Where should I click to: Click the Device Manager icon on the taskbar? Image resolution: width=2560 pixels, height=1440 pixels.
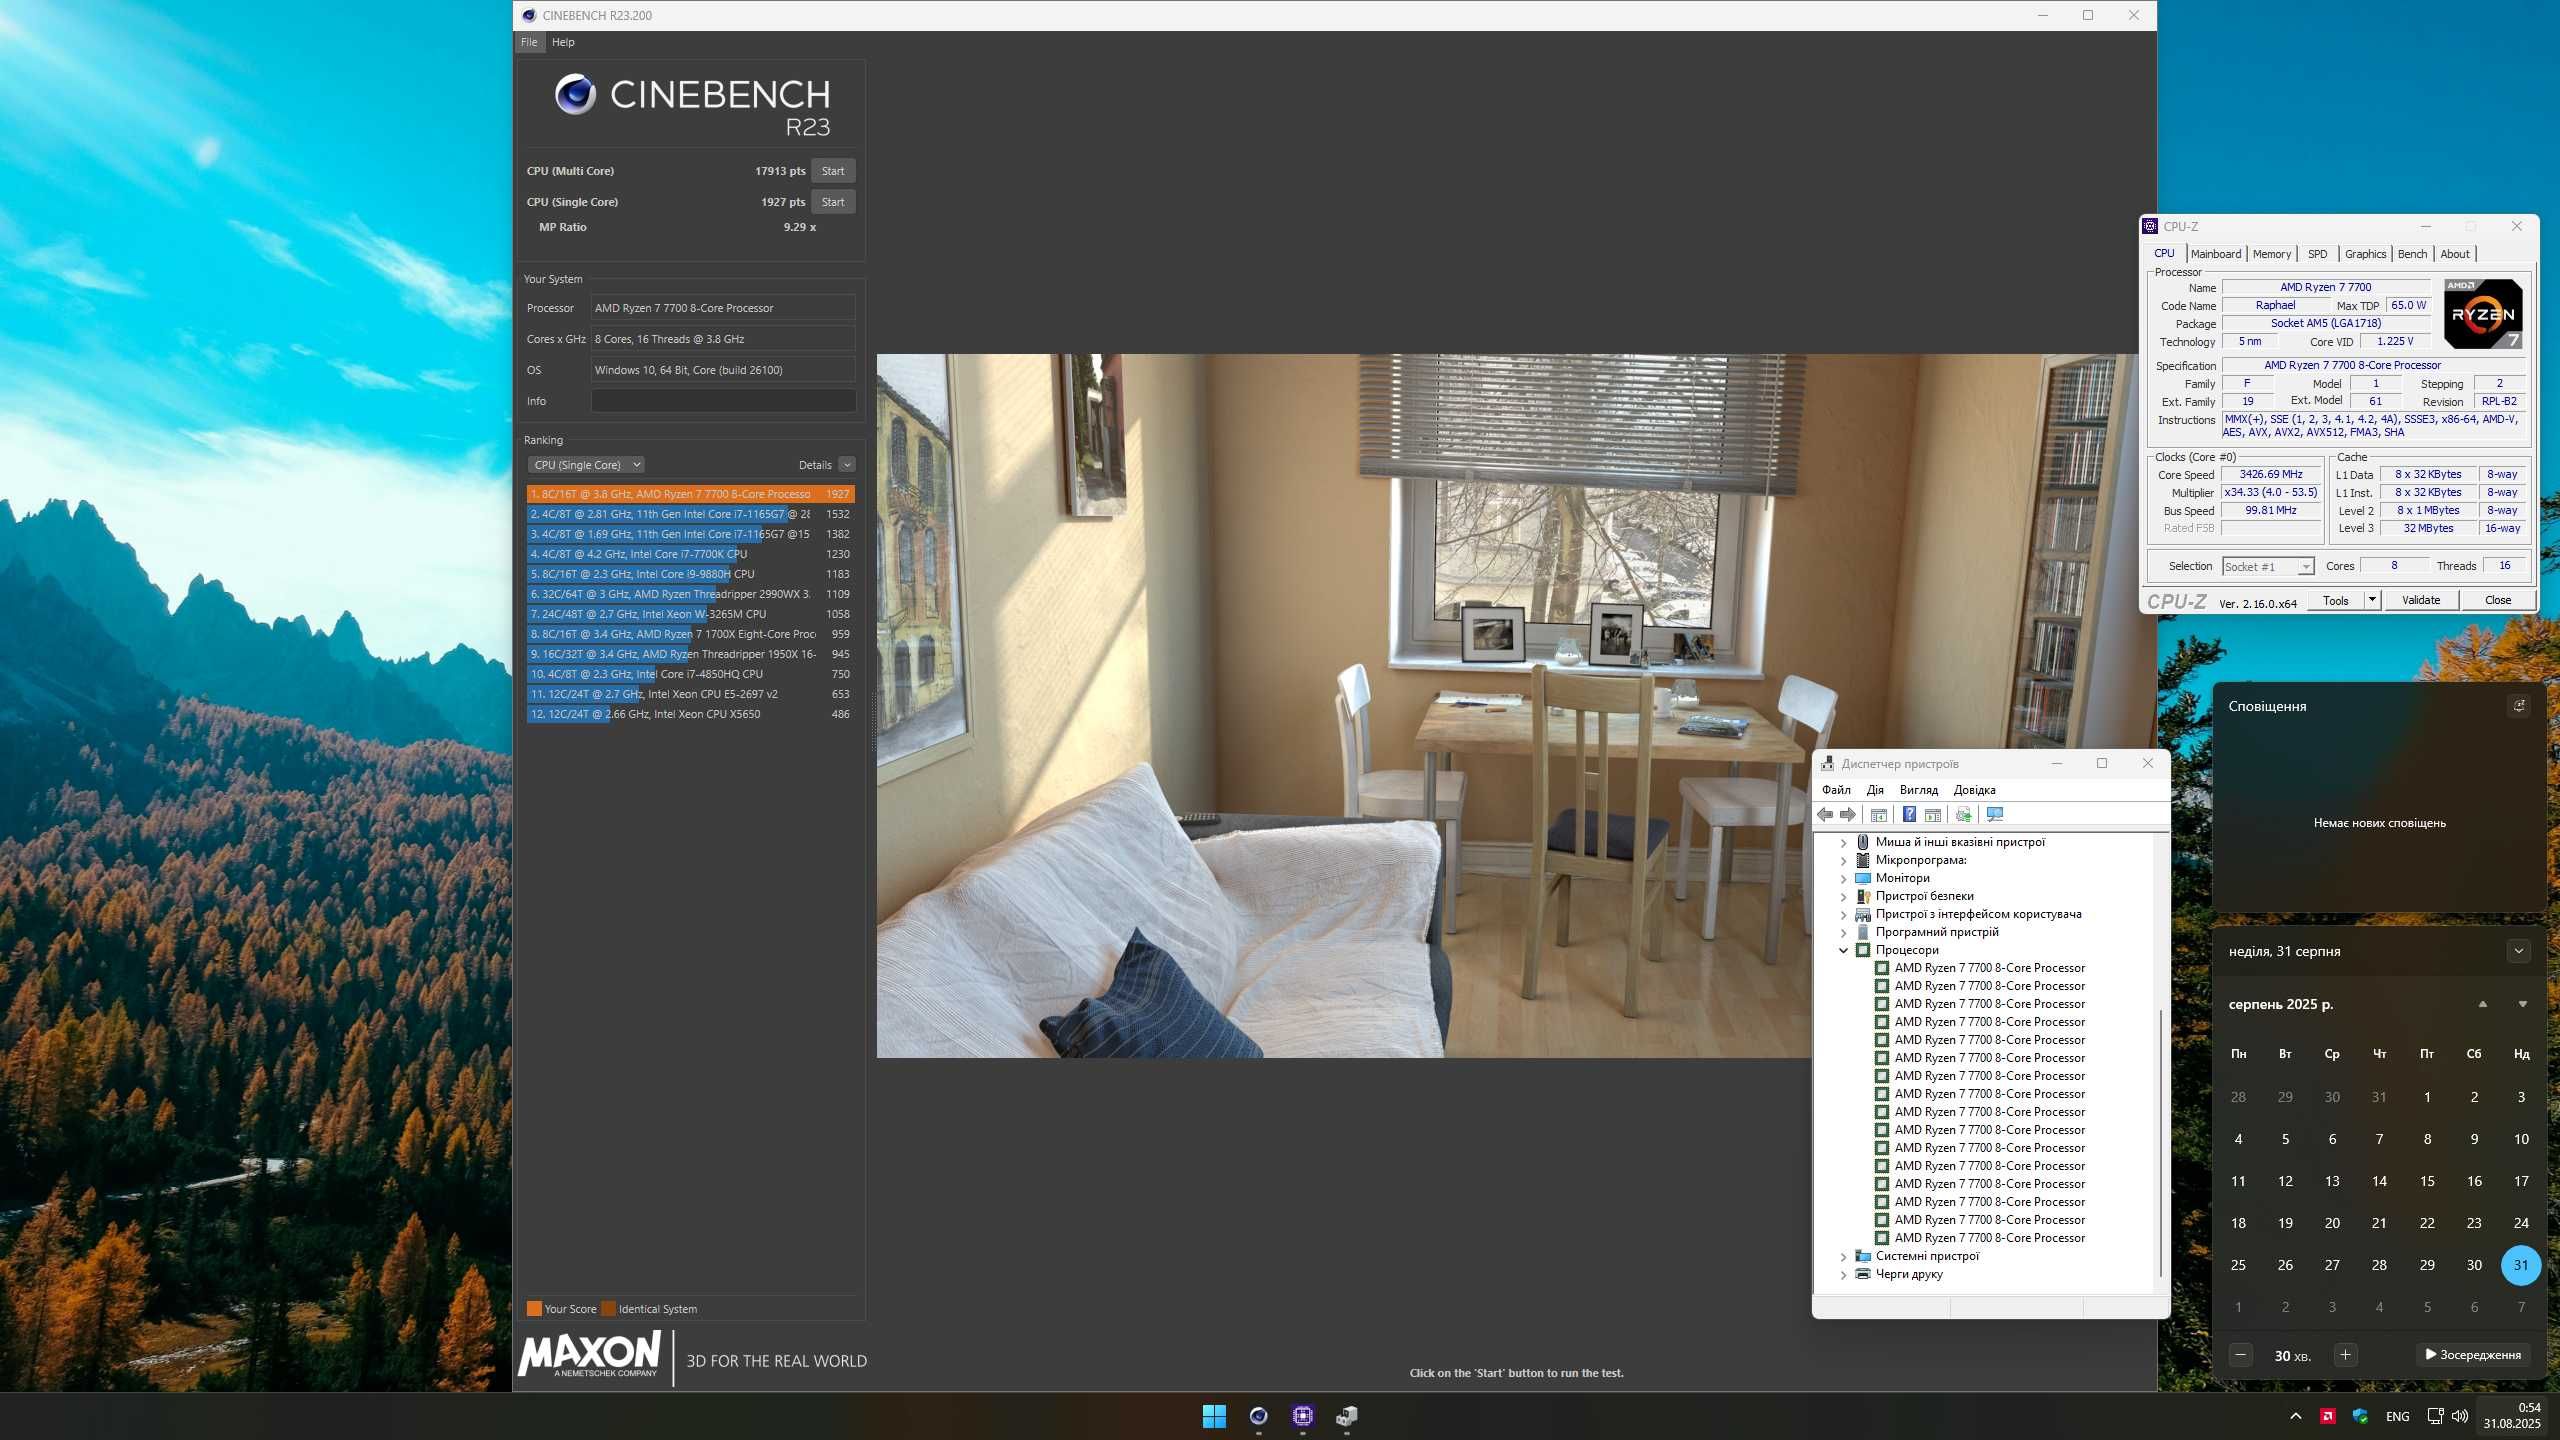(x=1346, y=1416)
